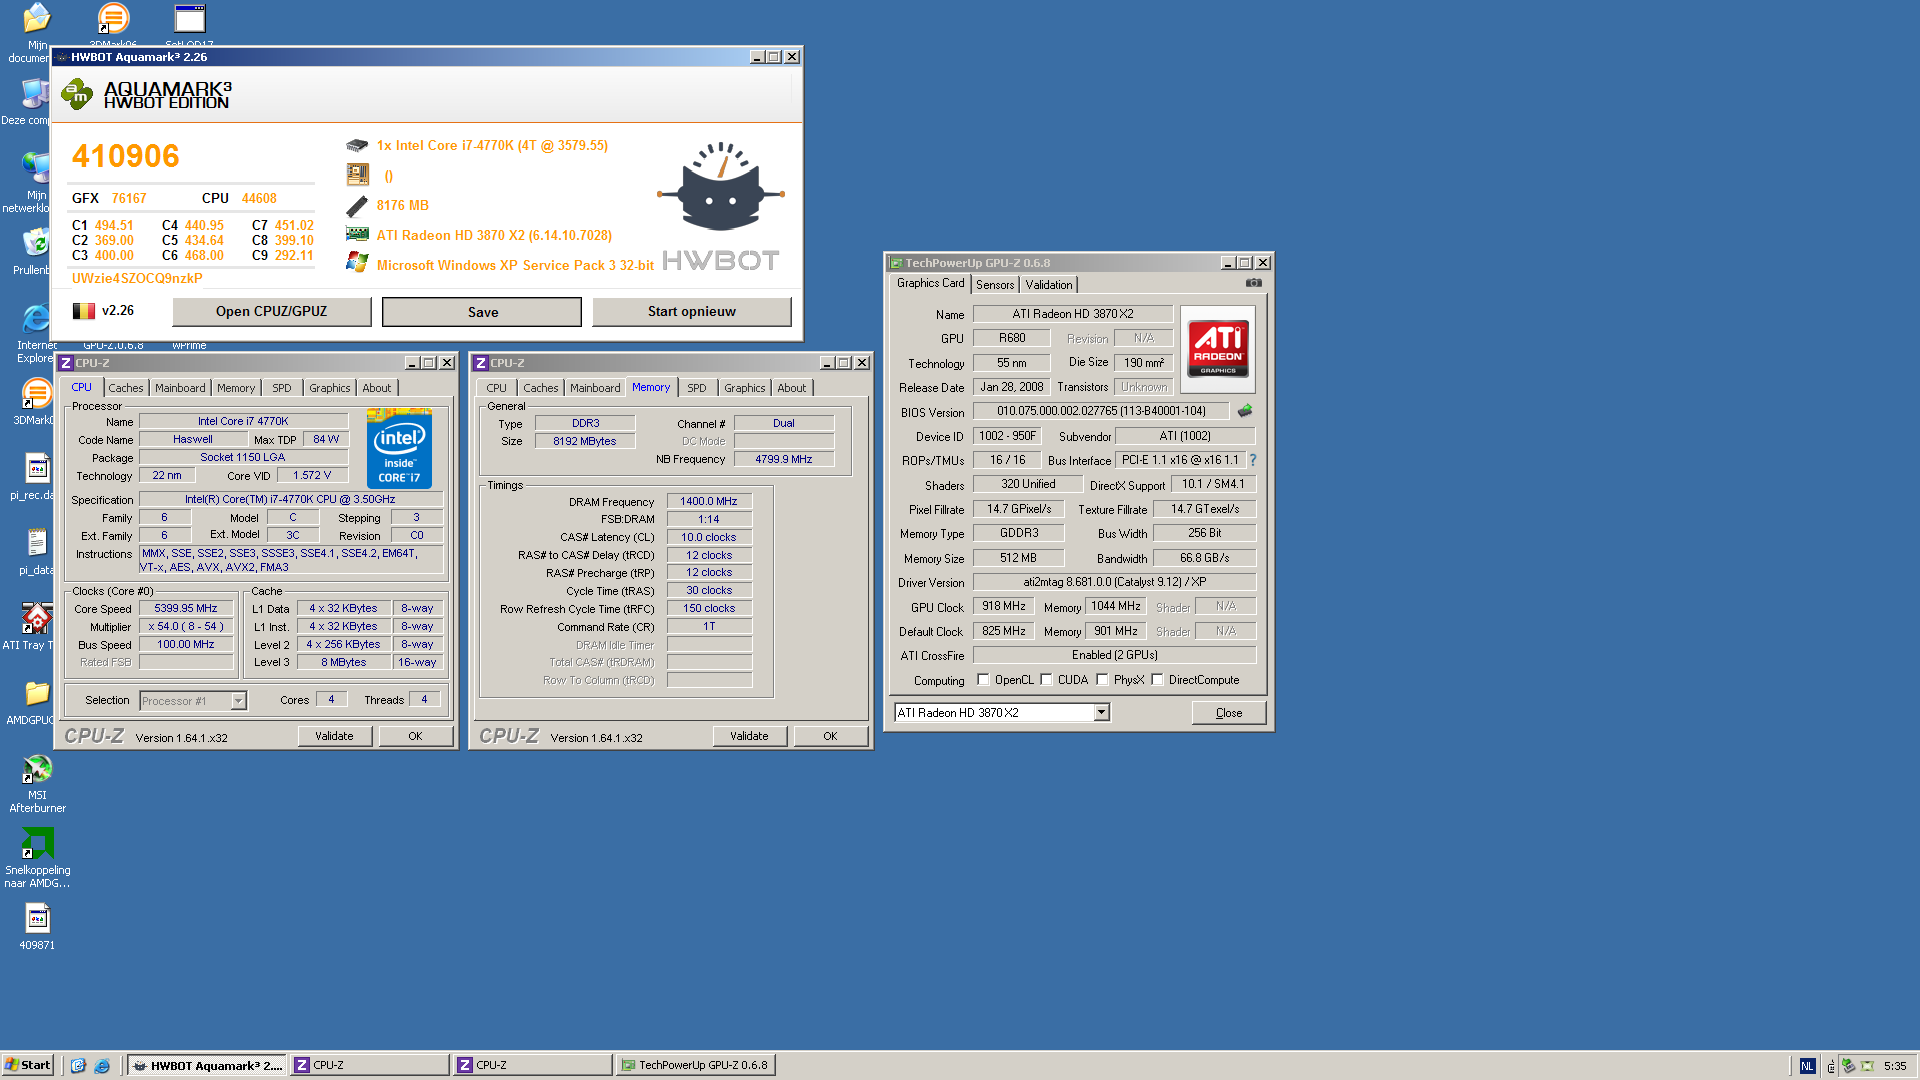Open the pi_rec.dat file icon
The width and height of the screenshot is (1920, 1080).
point(37,468)
